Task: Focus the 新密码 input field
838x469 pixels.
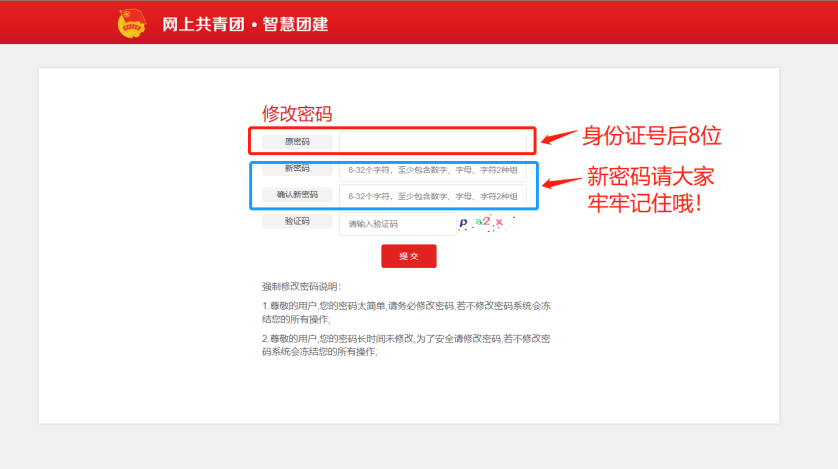Action: coord(432,170)
